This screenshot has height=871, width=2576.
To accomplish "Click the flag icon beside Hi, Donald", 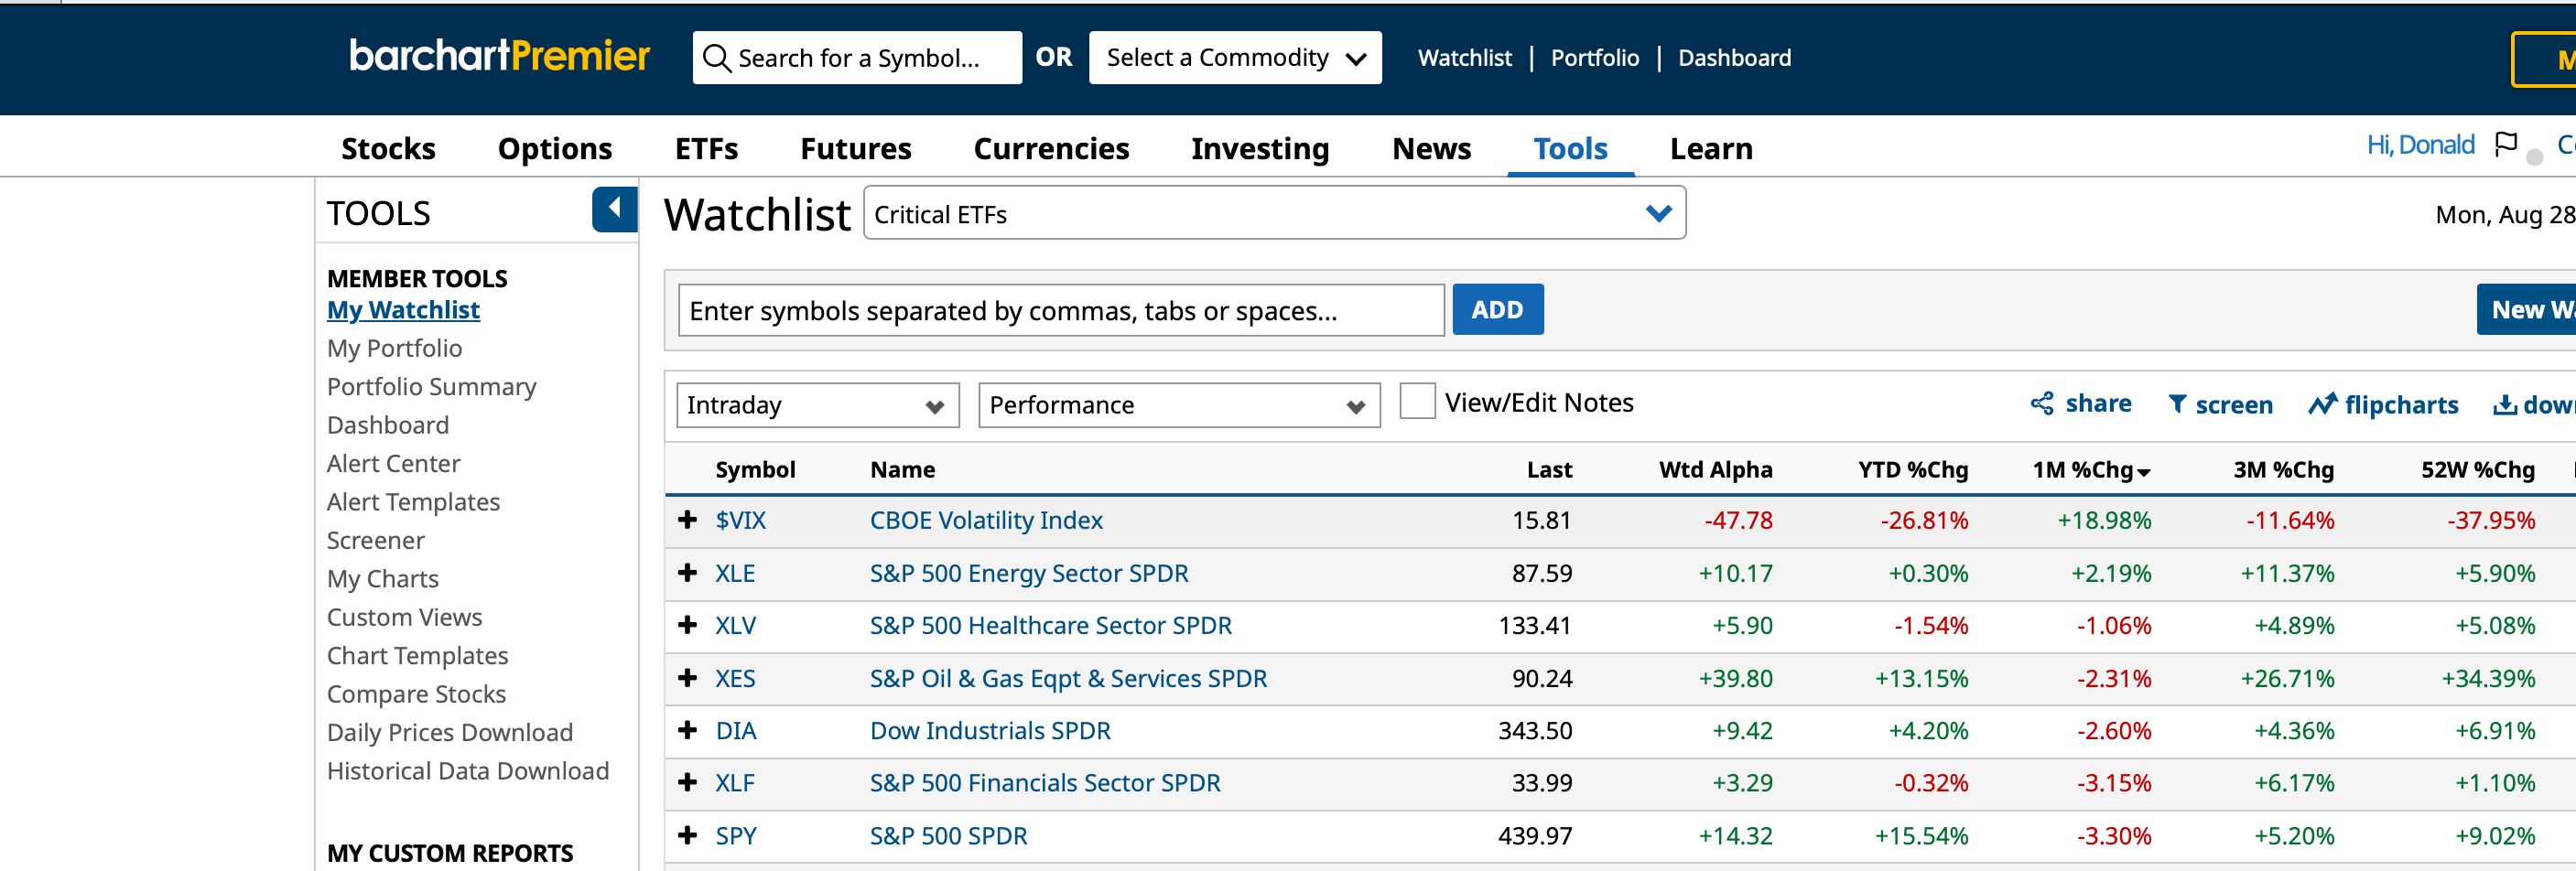I will click(x=2505, y=145).
